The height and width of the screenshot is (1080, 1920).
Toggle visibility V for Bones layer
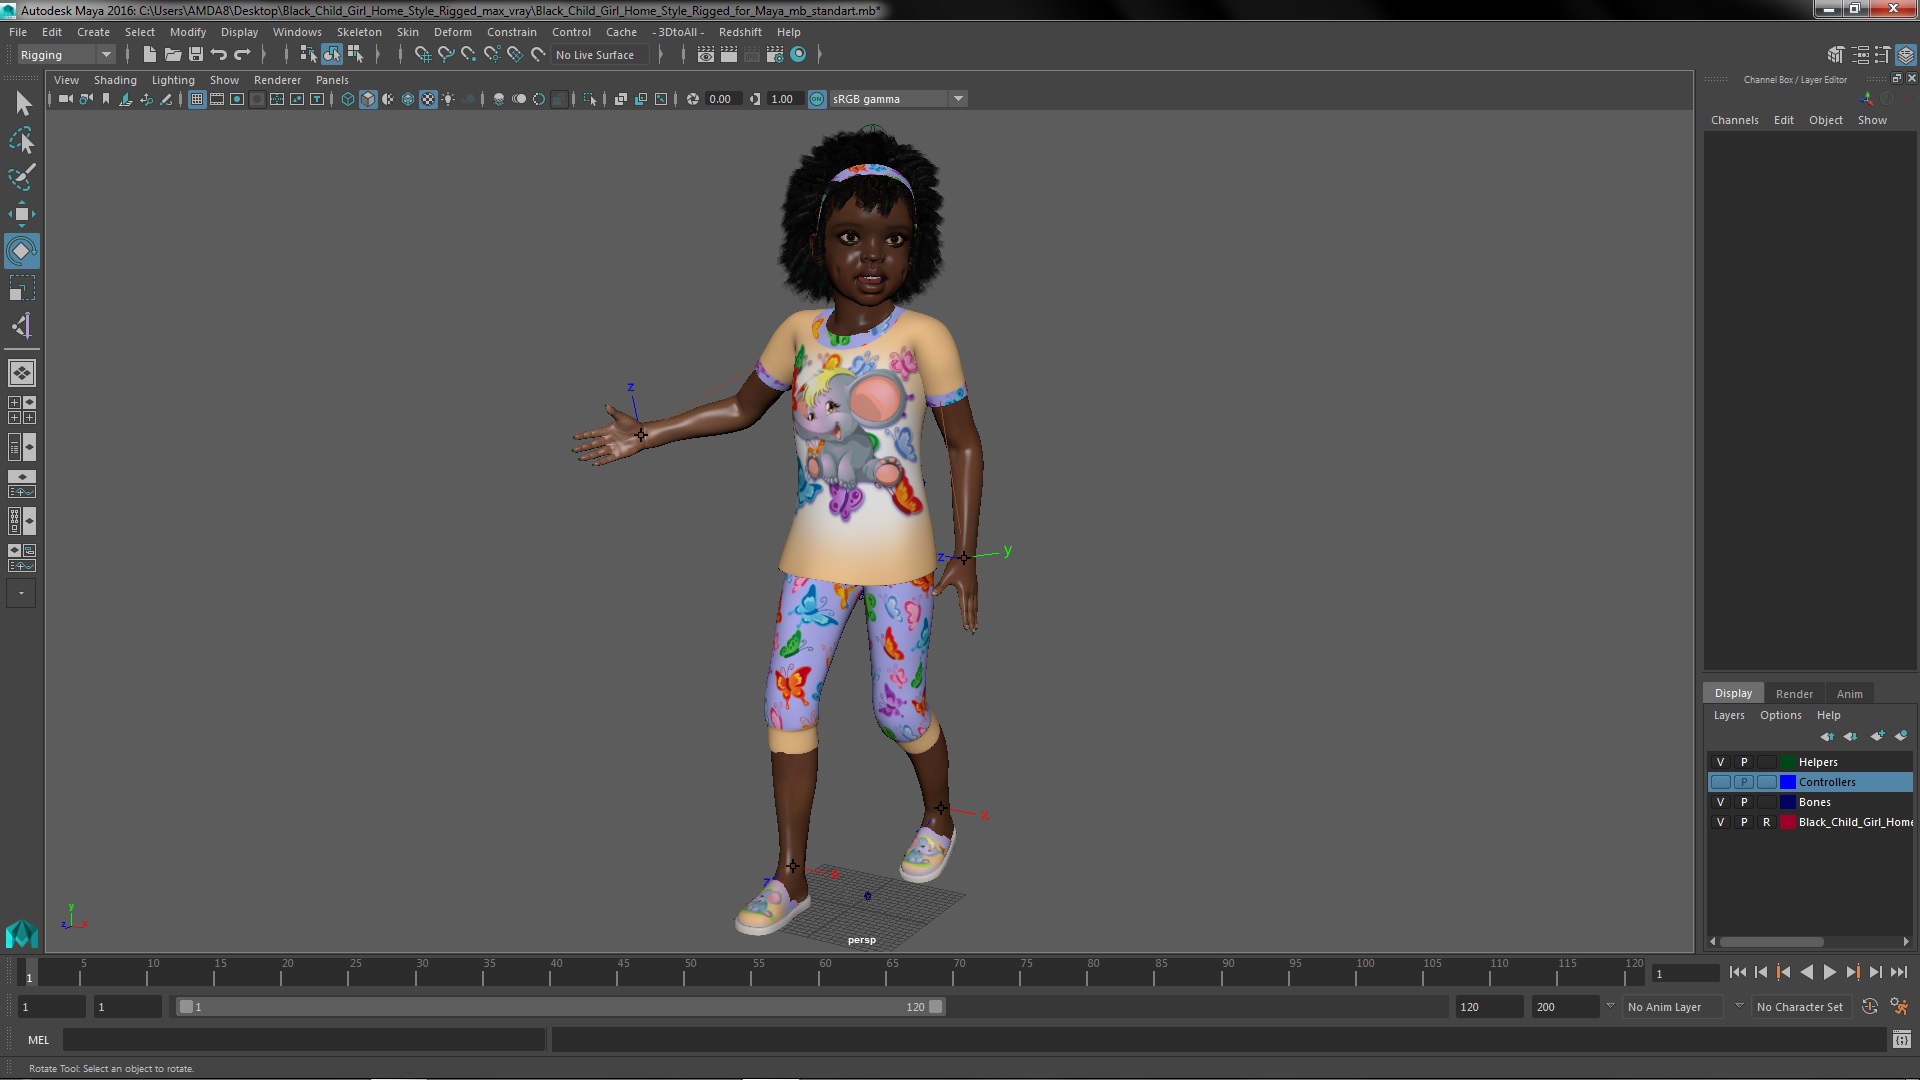1720,802
